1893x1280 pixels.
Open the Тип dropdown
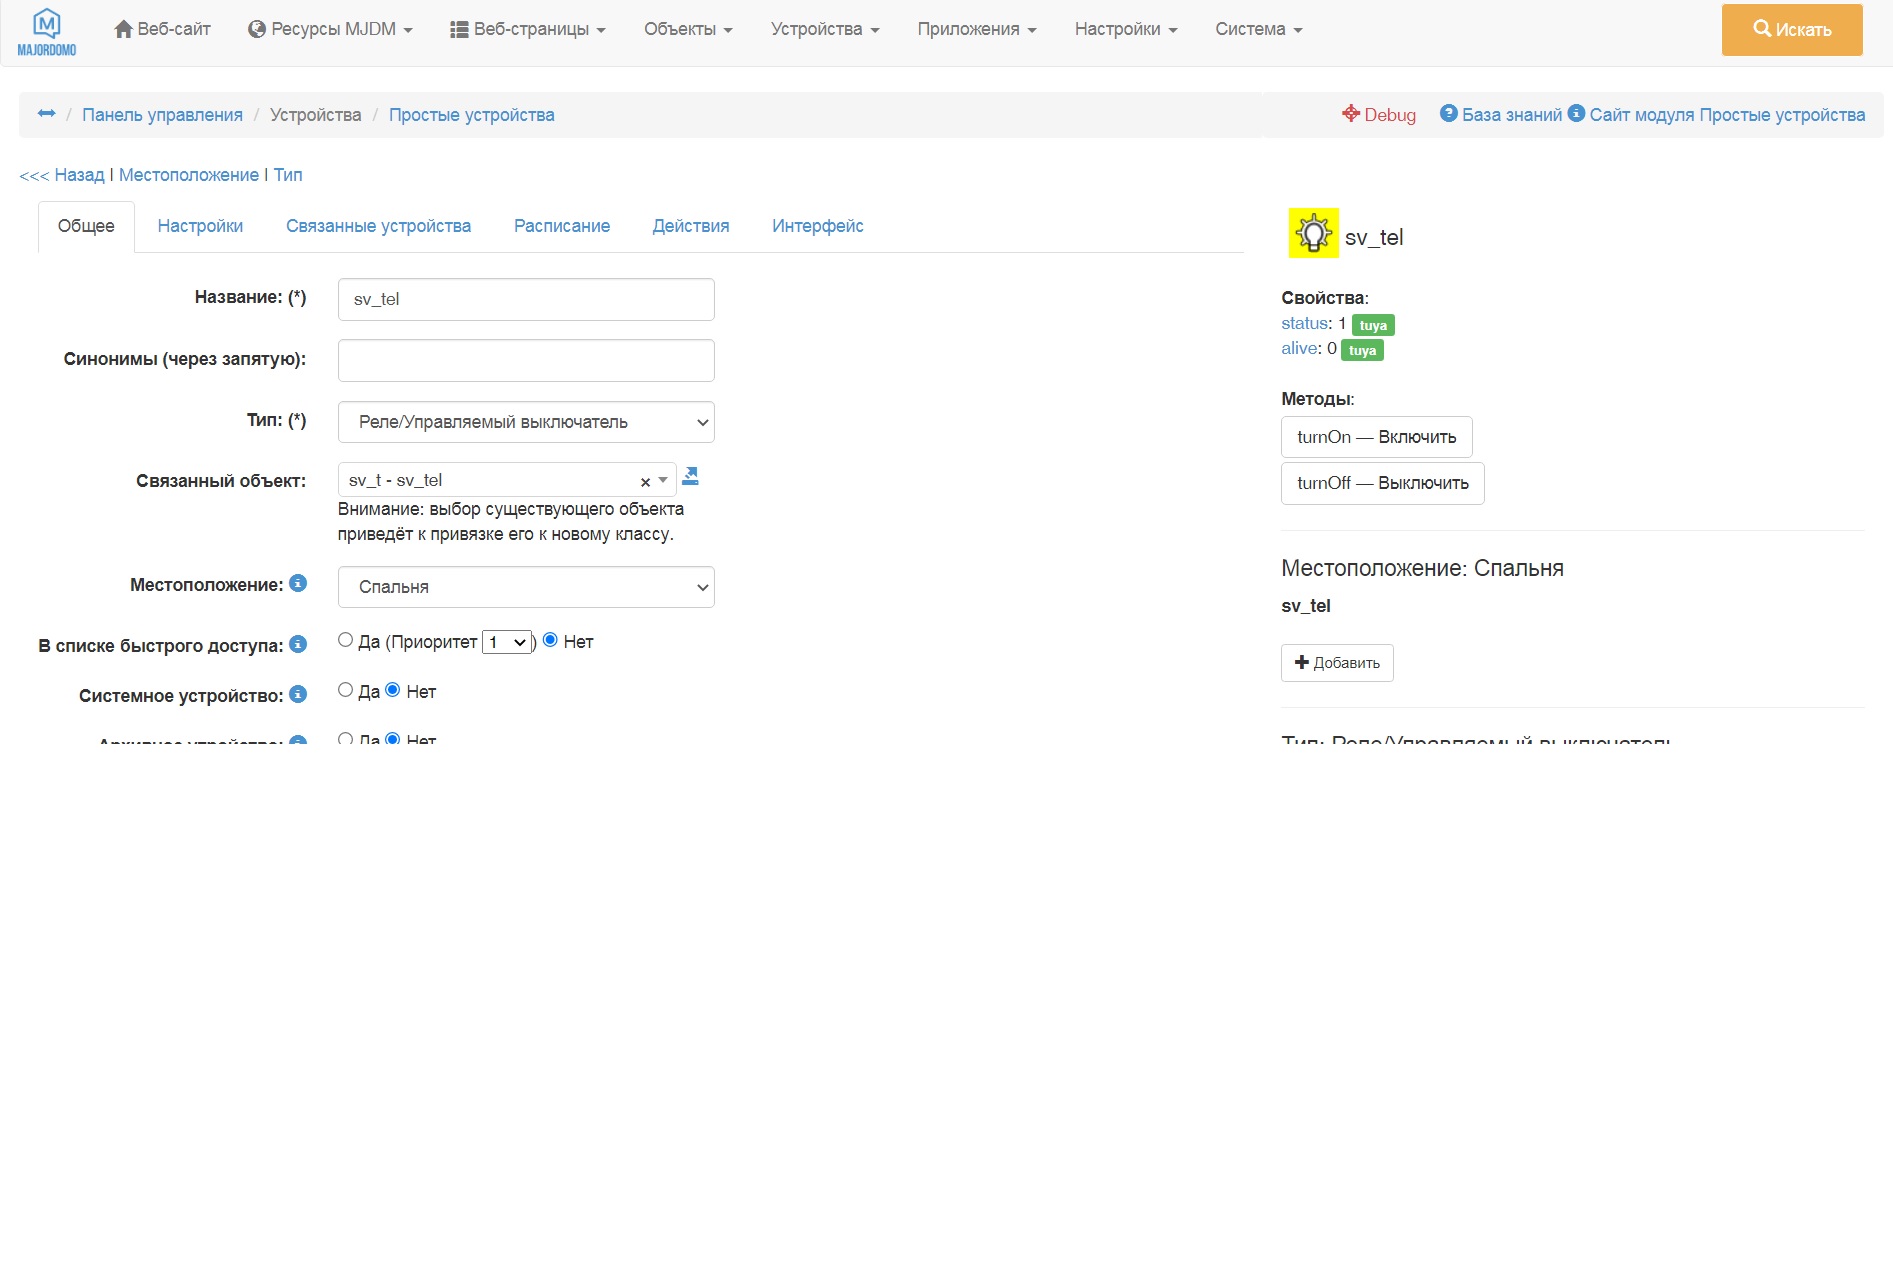click(526, 422)
